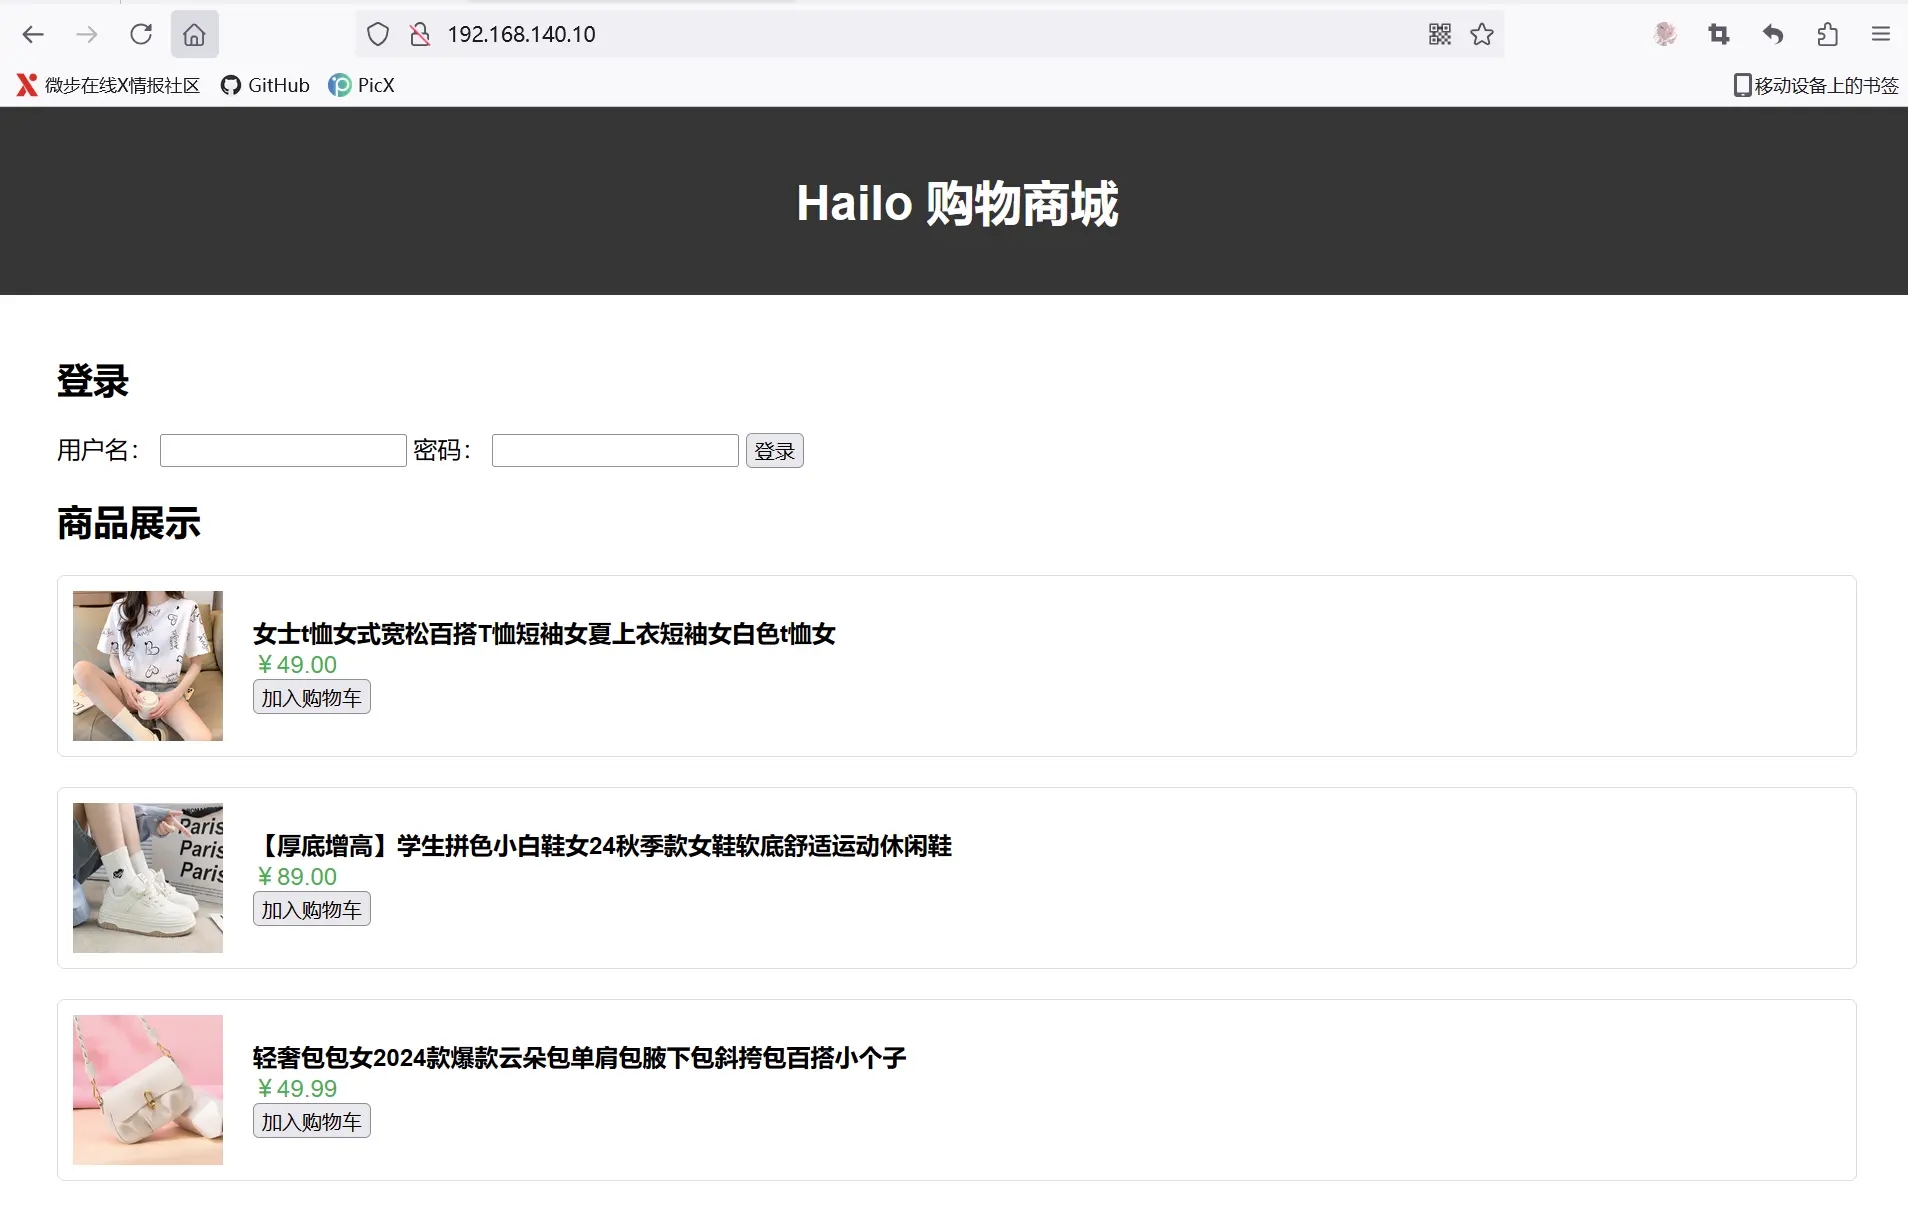Image resolution: width=1908 pixels, height=1212 pixels.
Task: Open the PicX bookmark
Action: (x=362, y=85)
